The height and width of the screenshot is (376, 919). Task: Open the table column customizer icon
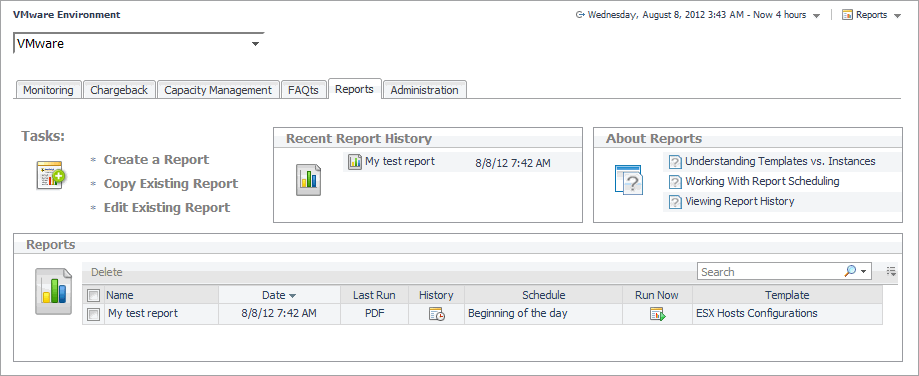pos(891,271)
